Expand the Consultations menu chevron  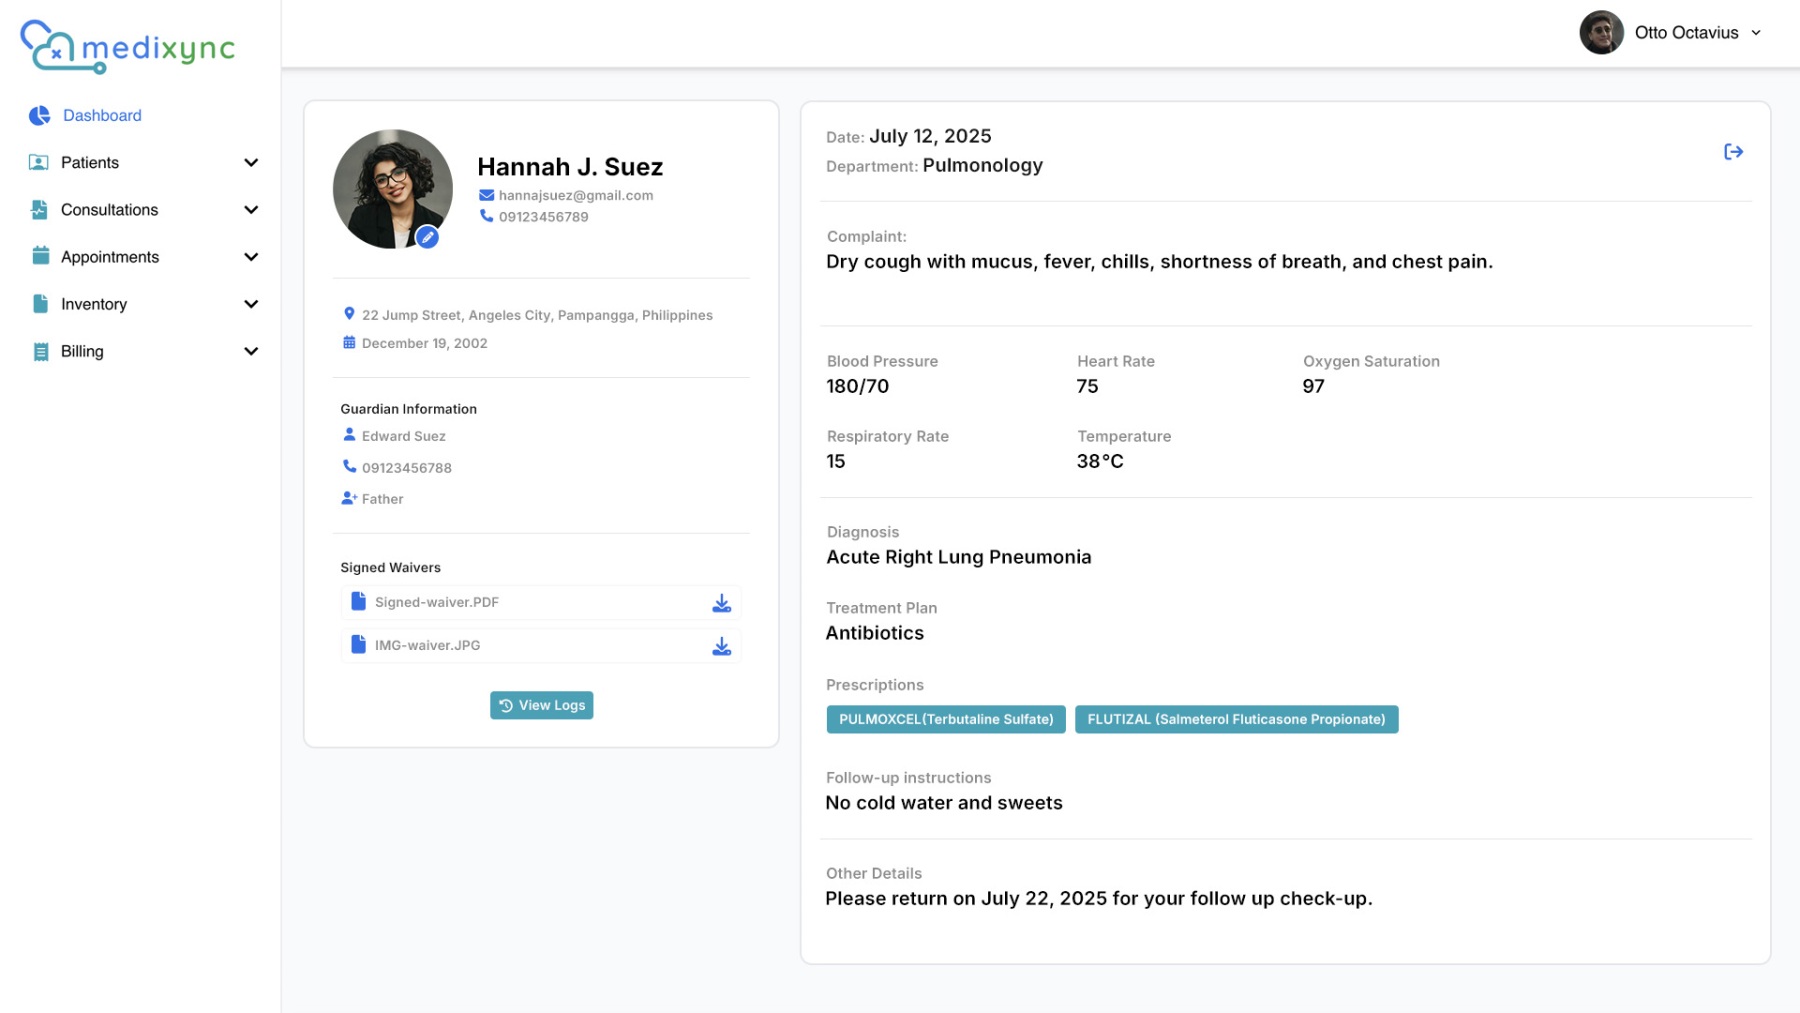(x=251, y=210)
